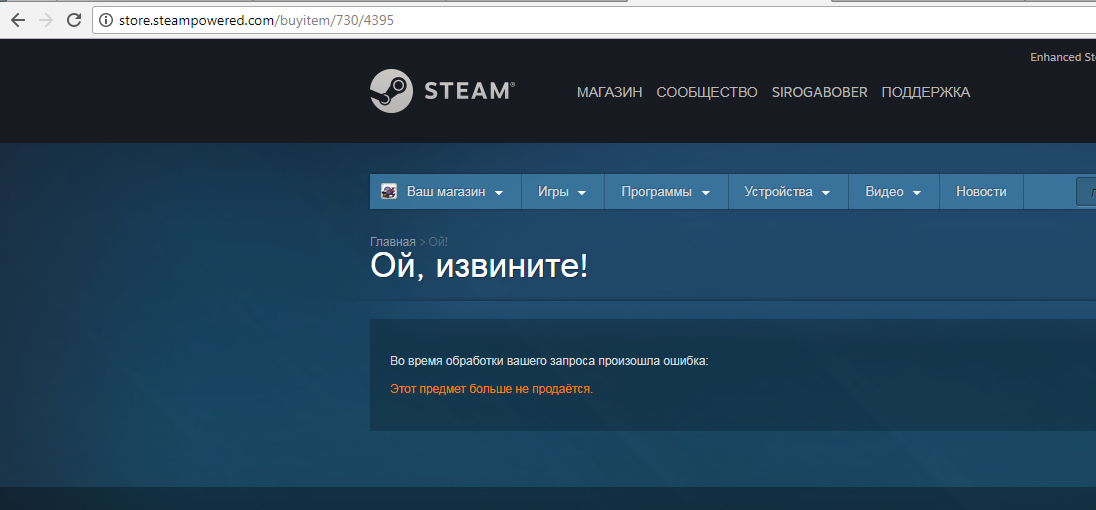Click the orange Этот предмет больше не продаётся text
The height and width of the screenshot is (510, 1096).
point(491,388)
